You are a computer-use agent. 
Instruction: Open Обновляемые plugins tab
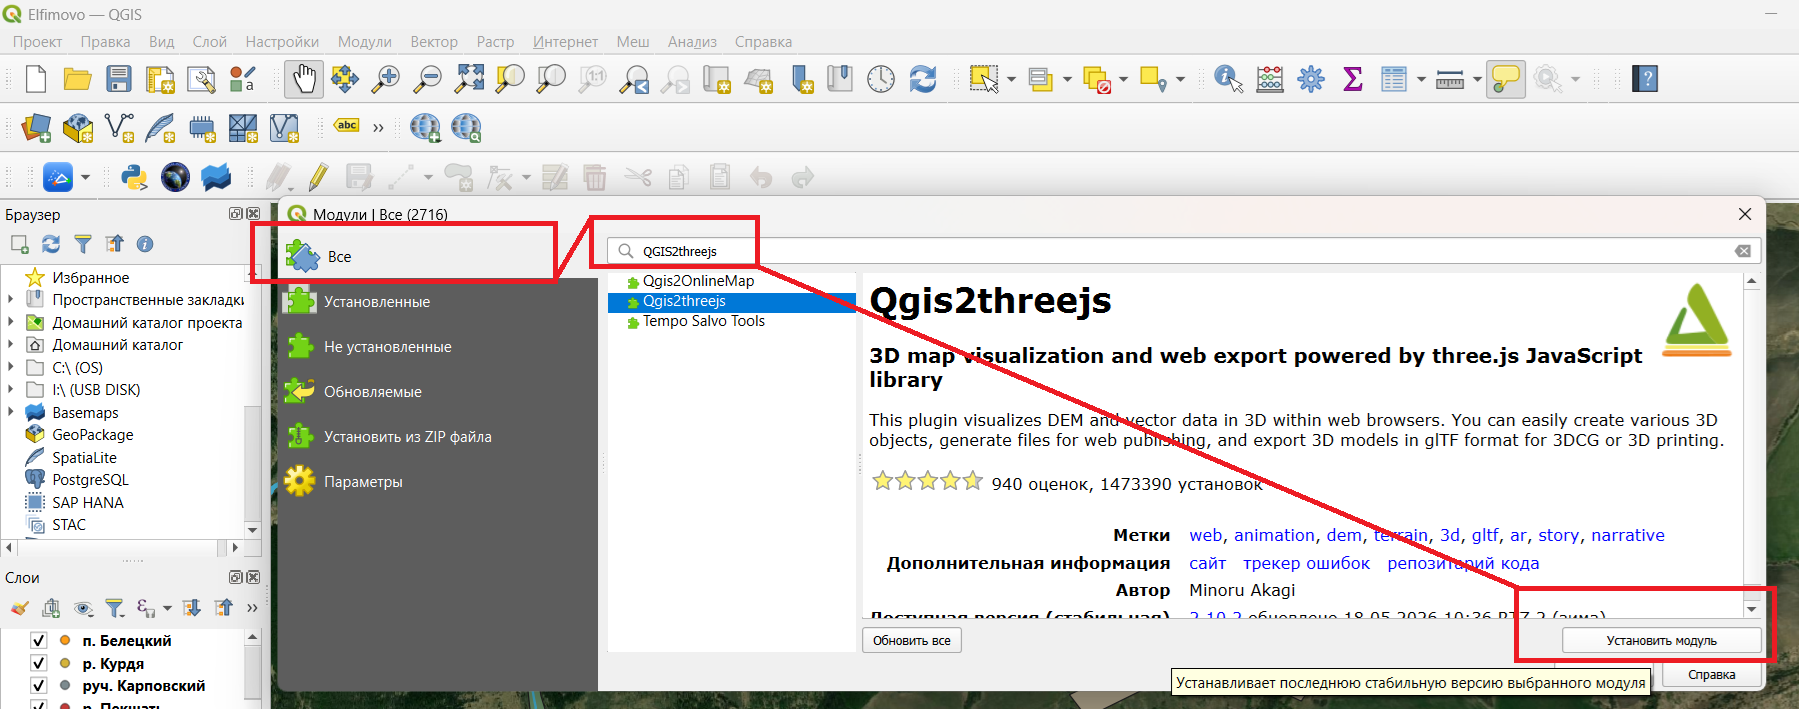pos(437,391)
